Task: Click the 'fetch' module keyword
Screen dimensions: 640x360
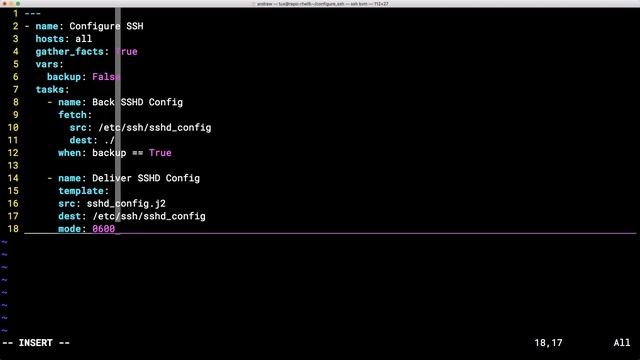Action: (x=73, y=115)
